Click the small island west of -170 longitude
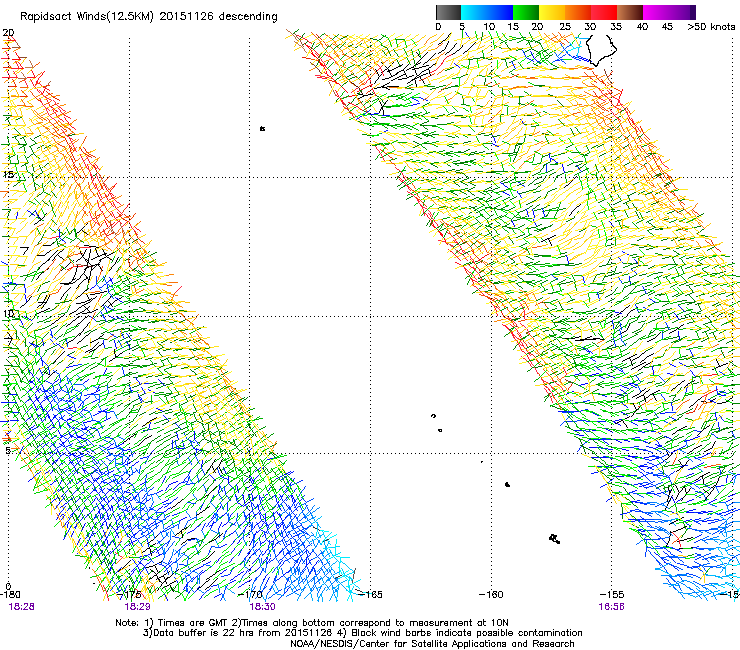 point(262,128)
